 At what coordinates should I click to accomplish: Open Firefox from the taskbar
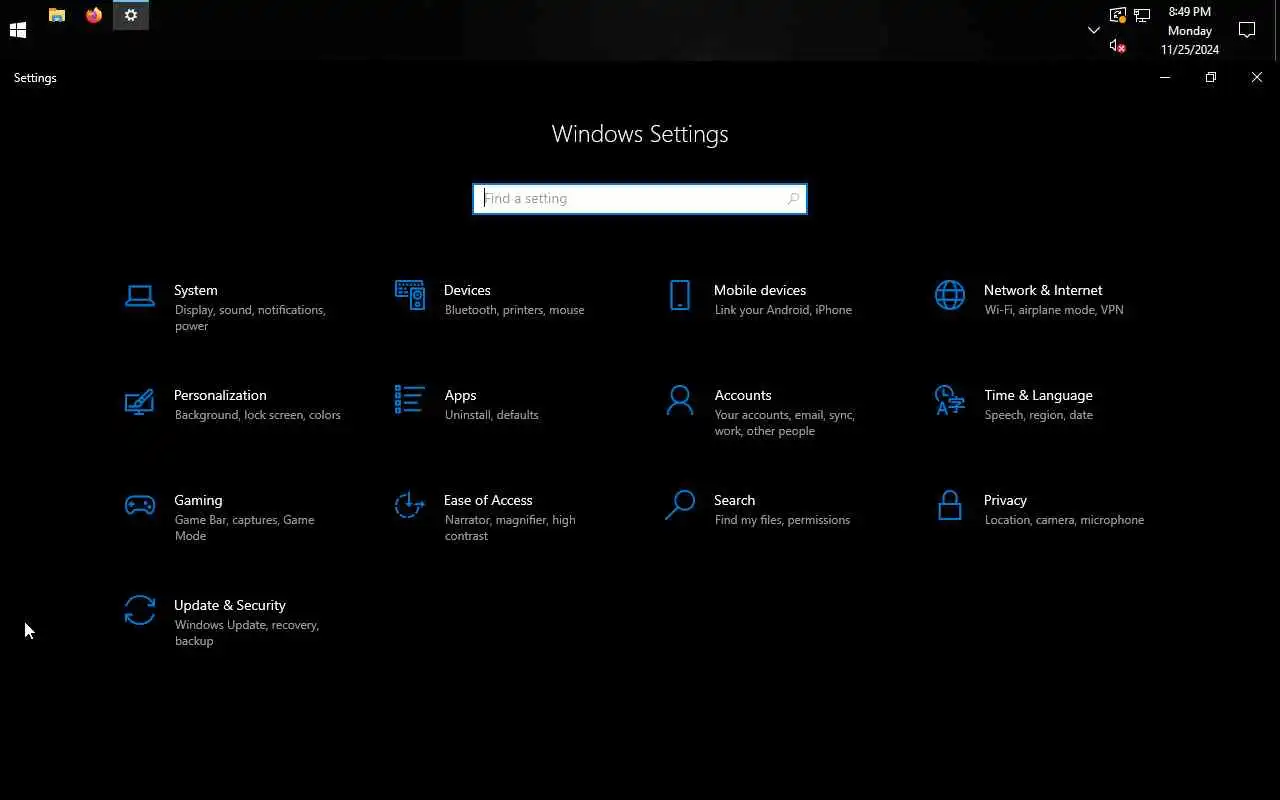(94, 15)
